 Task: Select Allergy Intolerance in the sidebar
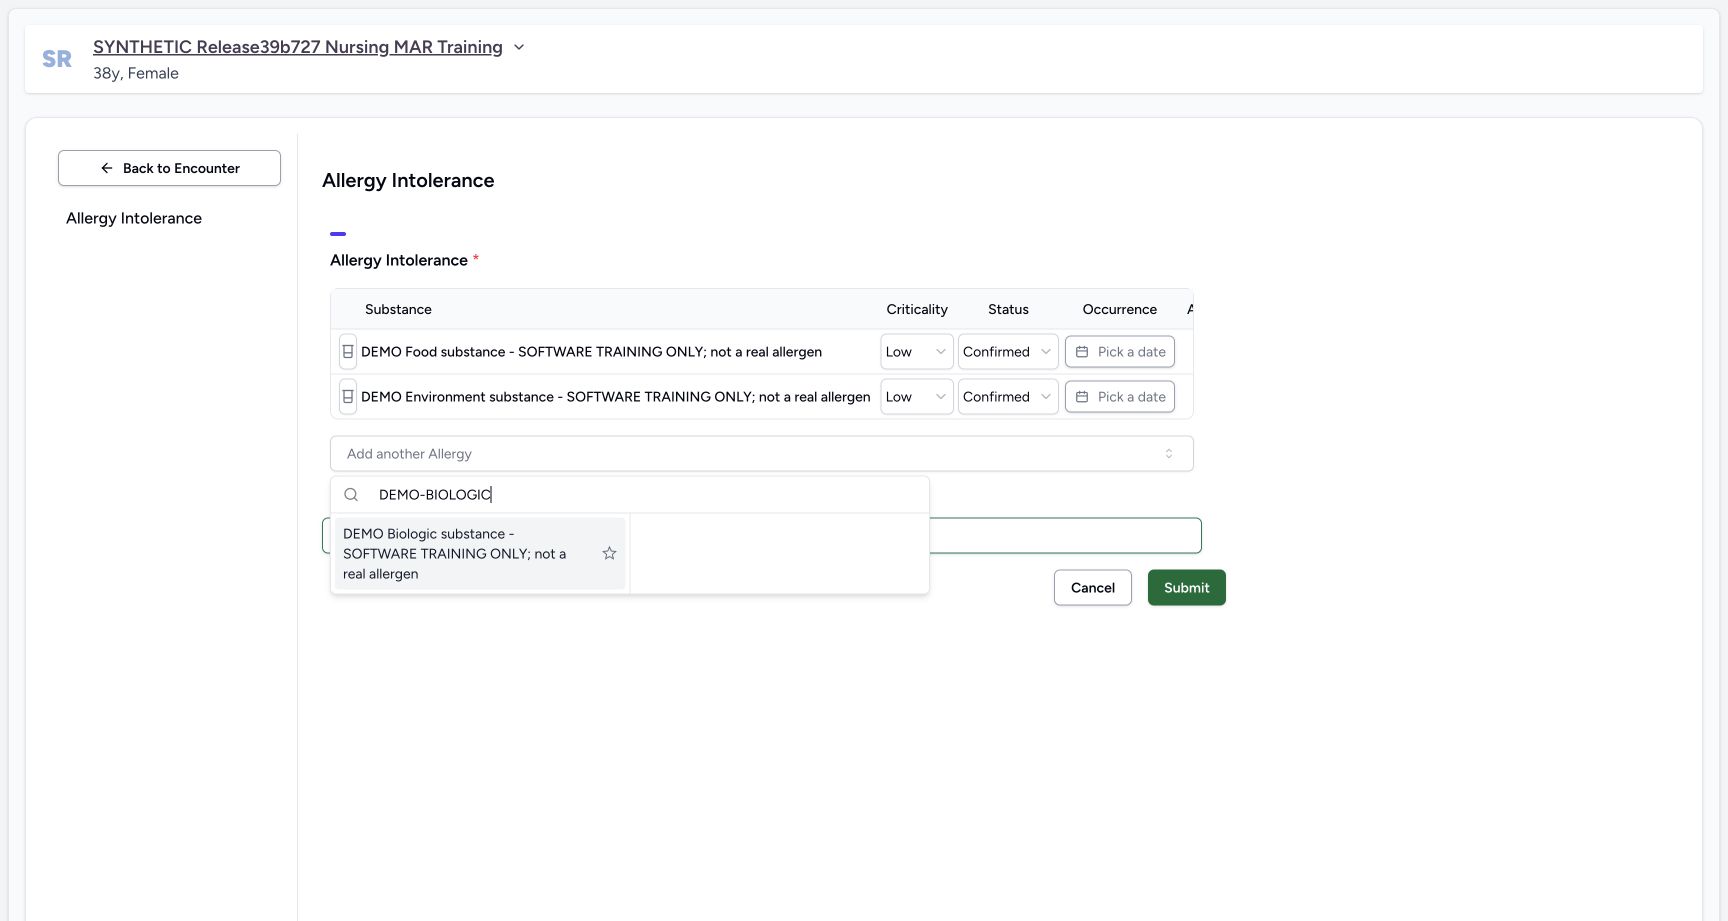pos(134,218)
